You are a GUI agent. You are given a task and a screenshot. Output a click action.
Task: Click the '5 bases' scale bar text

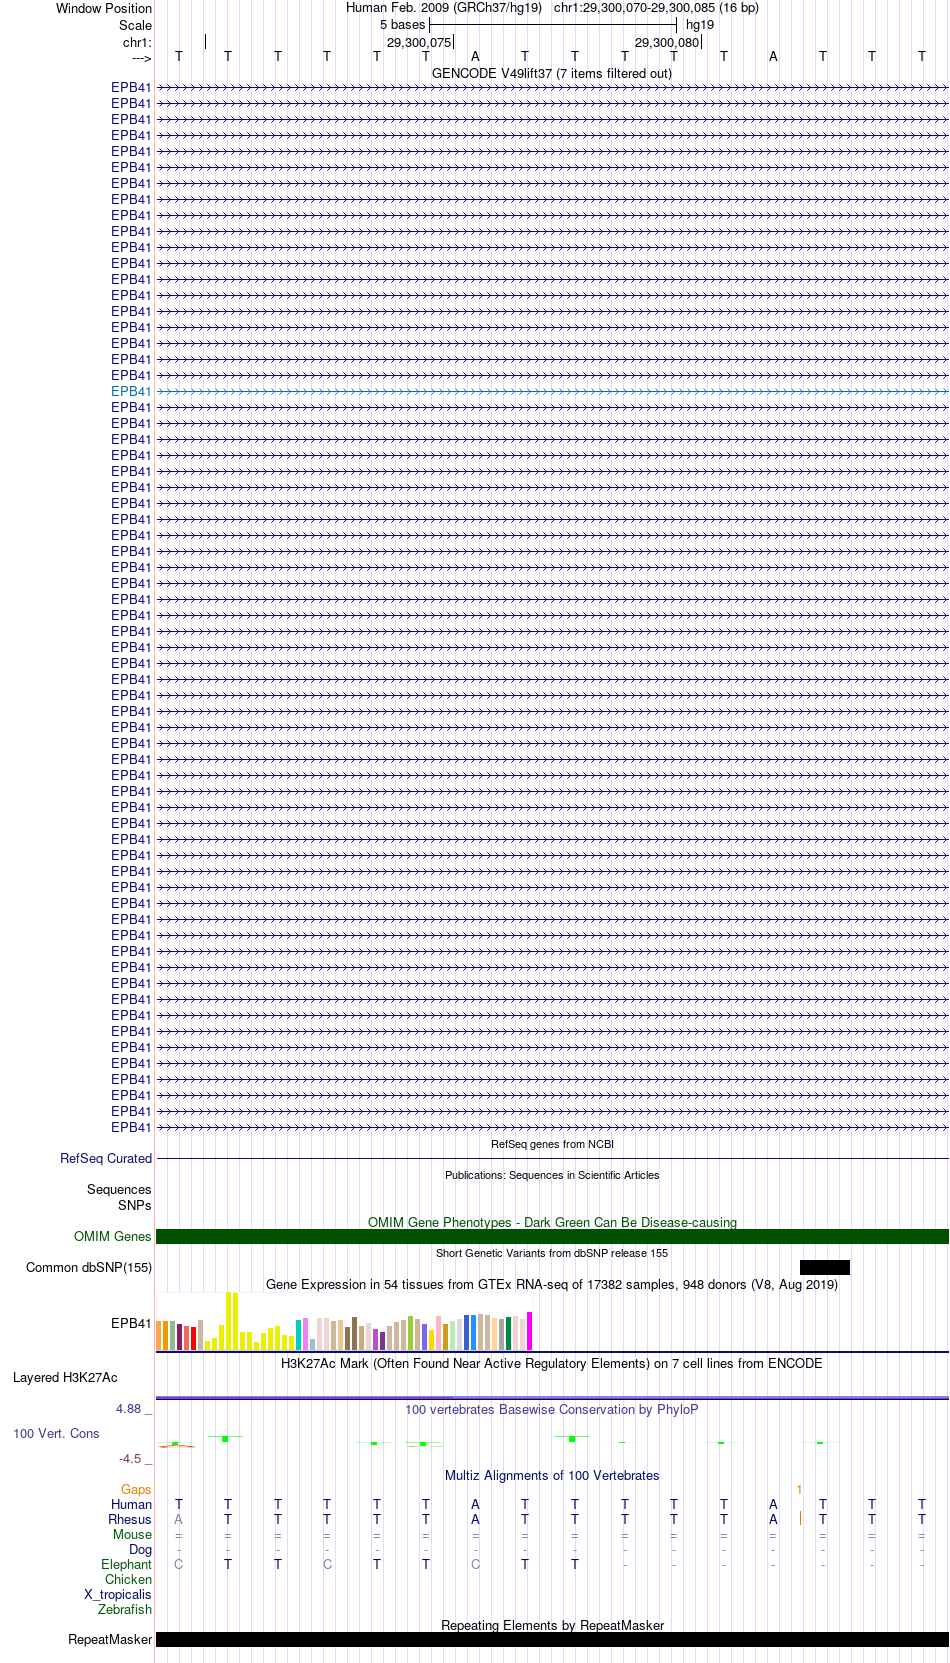402,24
